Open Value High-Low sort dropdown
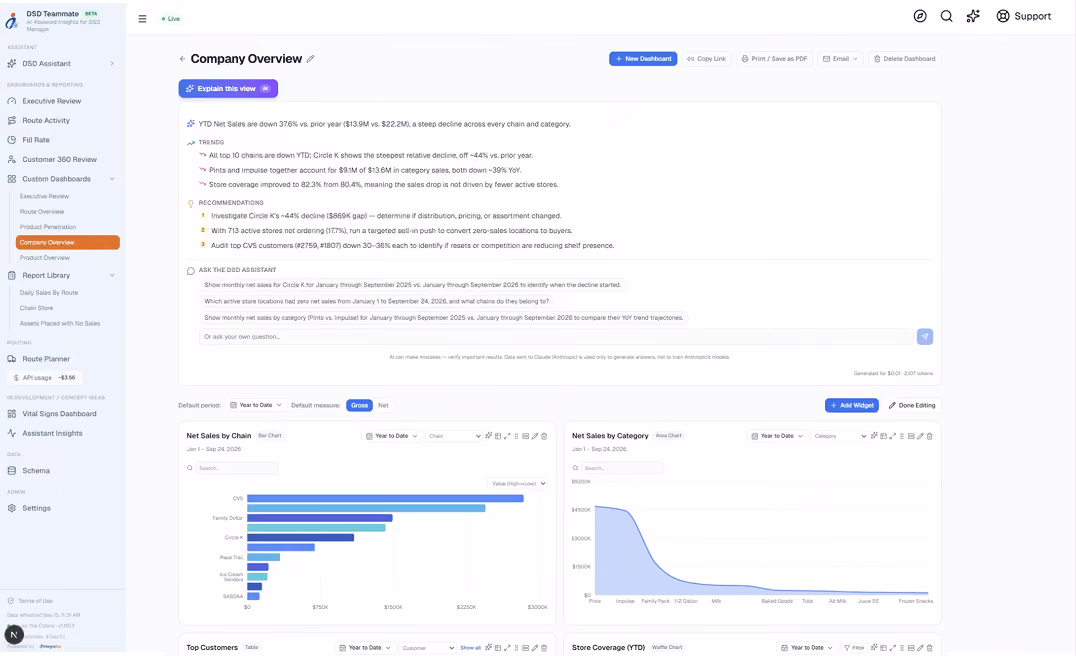 [x=517, y=484]
